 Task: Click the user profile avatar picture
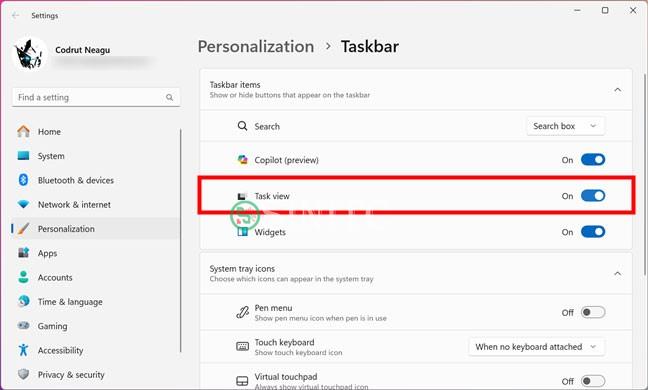[x=29, y=54]
